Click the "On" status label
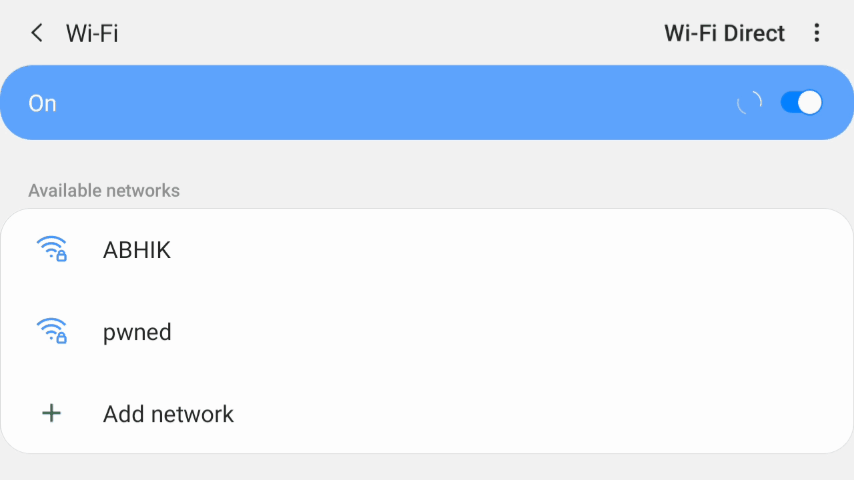Viewport: 854px width, 480px height. coord(42,103)
